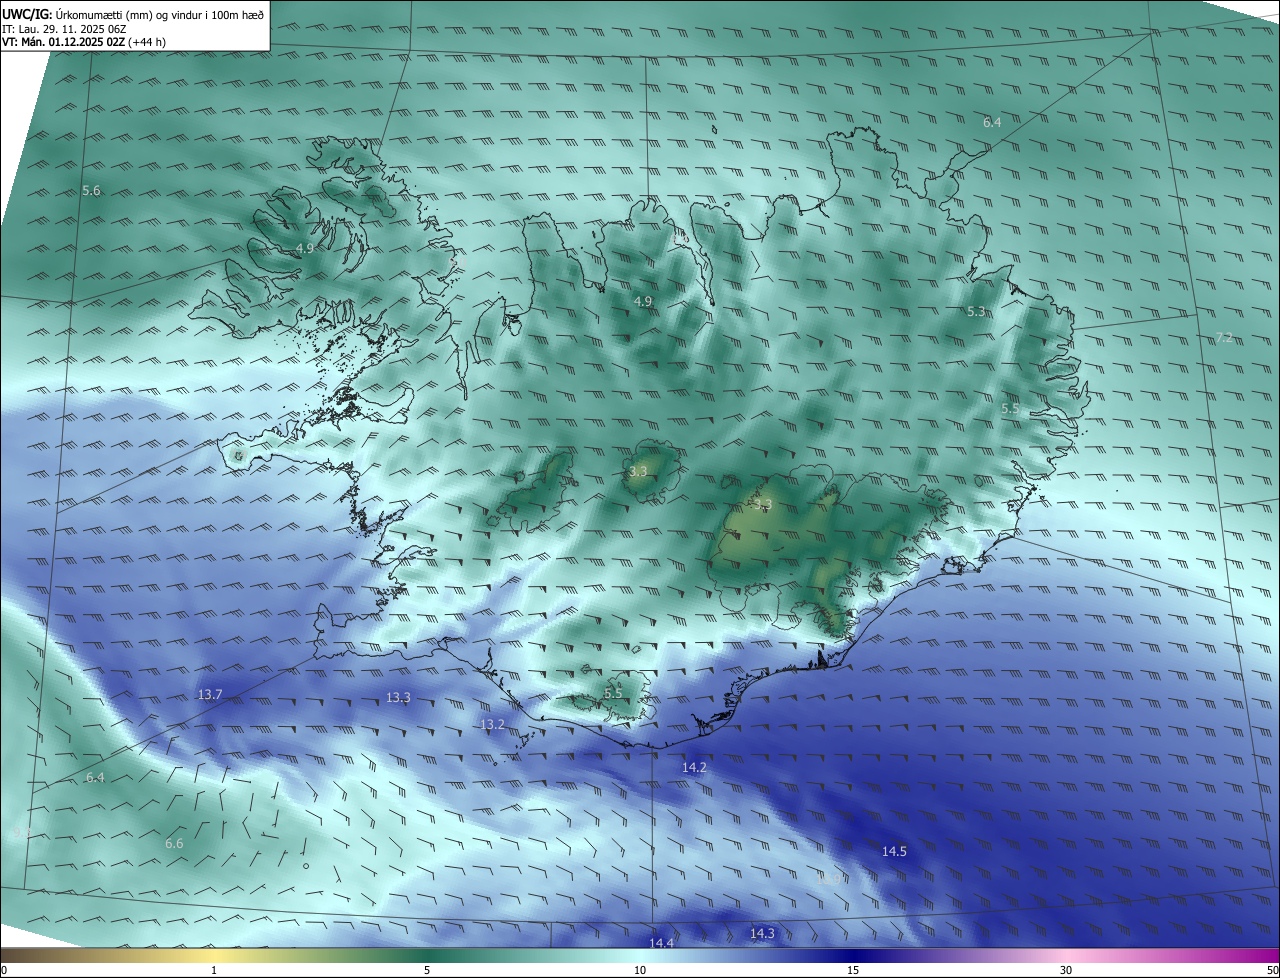Click the 1 tick on the color scale
Image resolution: width=1280 pixels, height=978 pixels.
pos(214,970)
